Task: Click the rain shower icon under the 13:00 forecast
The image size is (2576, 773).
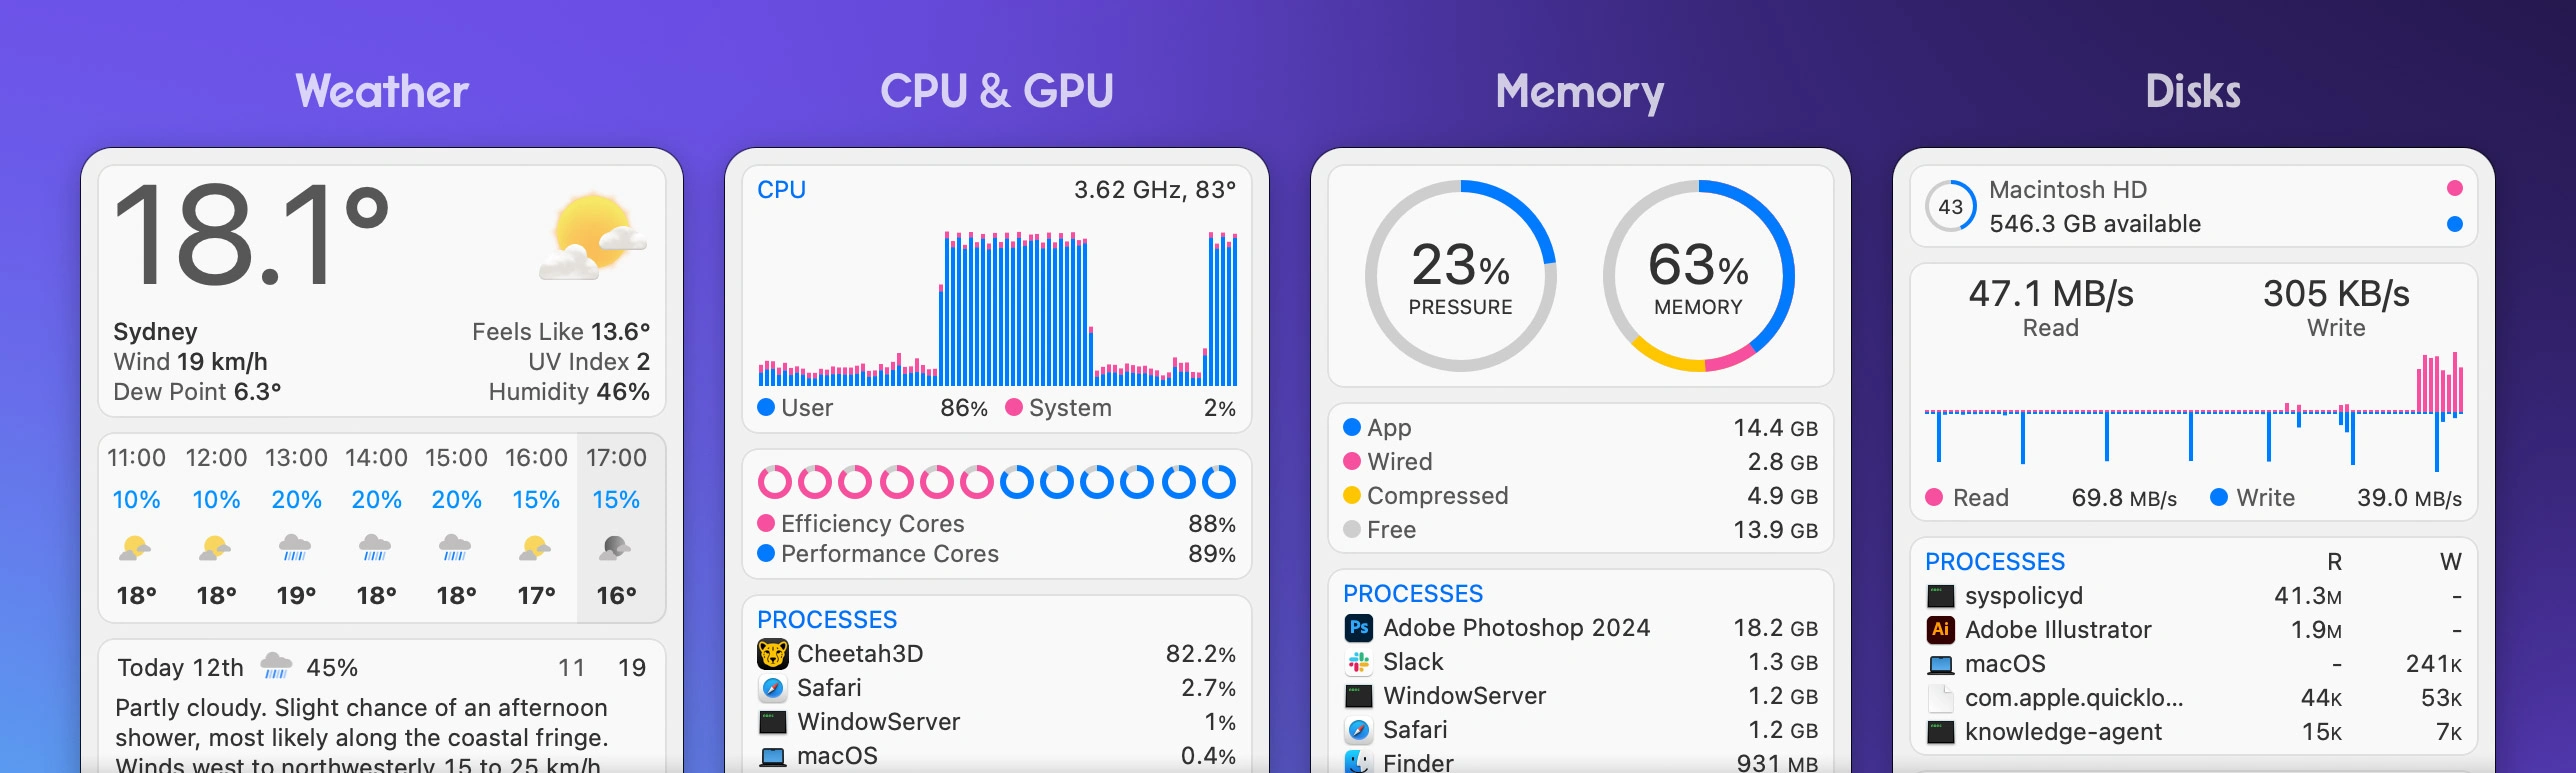Action: [295, 548]
